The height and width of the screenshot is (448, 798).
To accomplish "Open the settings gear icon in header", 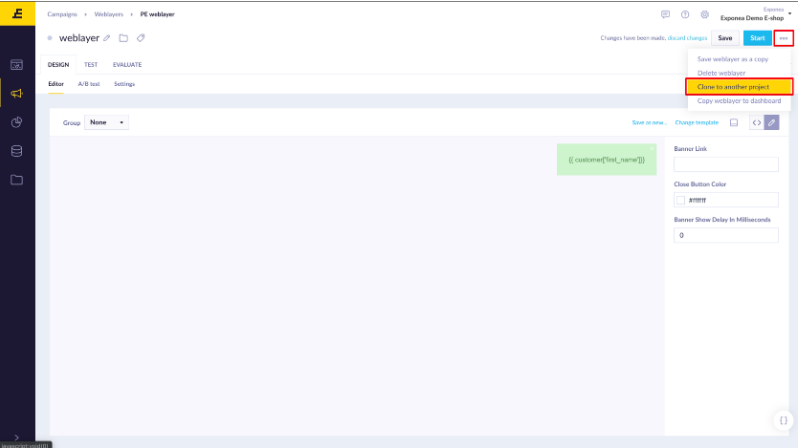I will (704, 14).
